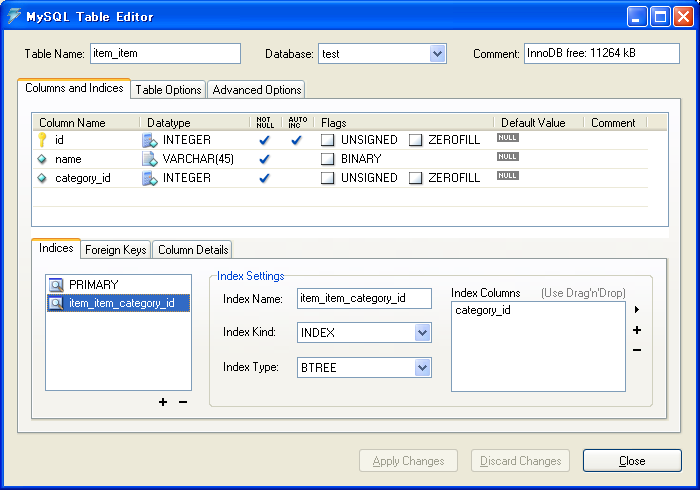Click the name column name cell
Image resolution: width=700 pixels, height=490 pixels.
click(68, 159)
